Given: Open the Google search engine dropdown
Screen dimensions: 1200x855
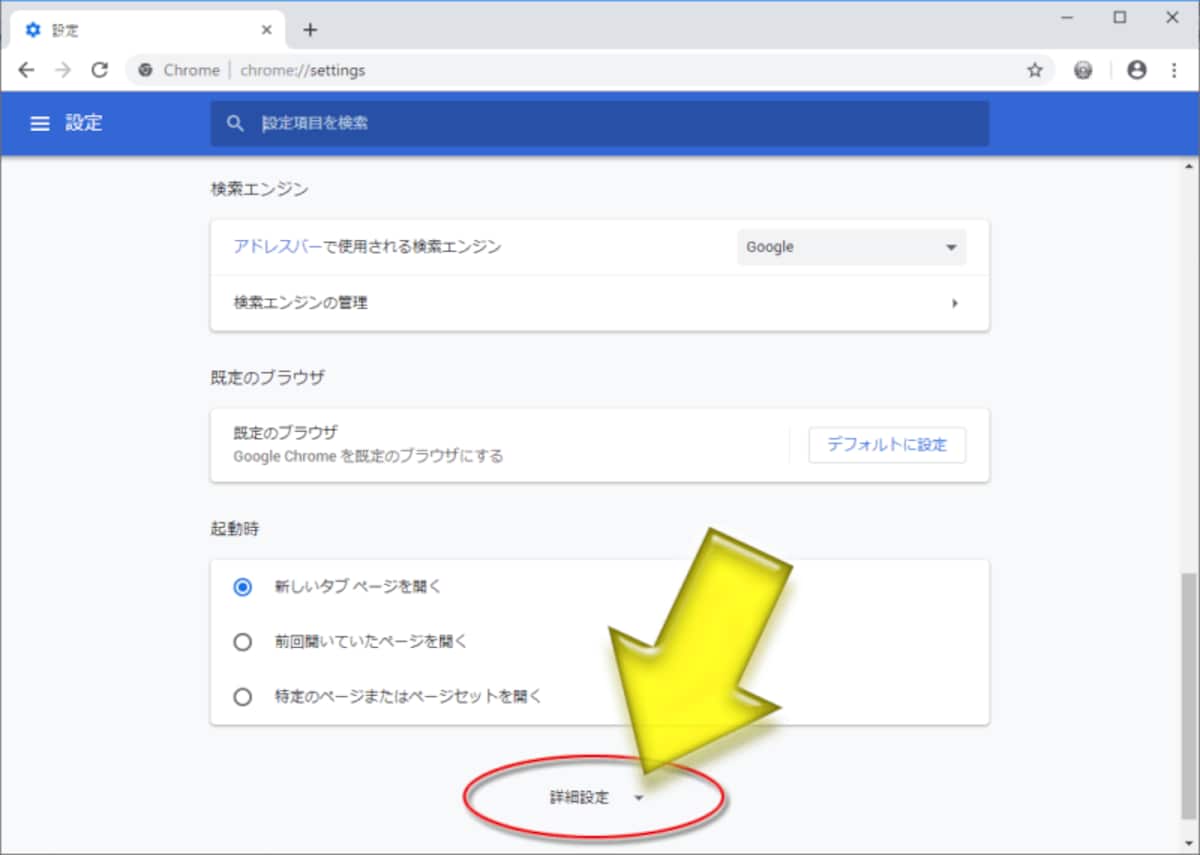Looking at the screenshot, I should pos(852,247).
